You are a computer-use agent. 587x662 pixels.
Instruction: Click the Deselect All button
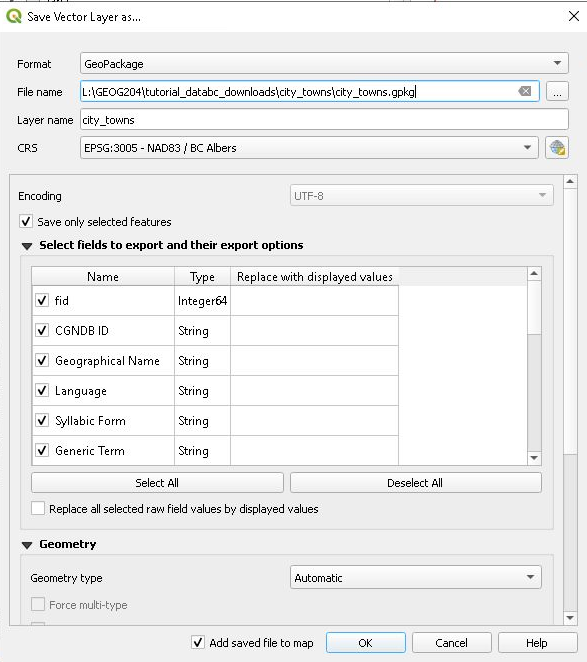pyautogui.click(x=416, y=483)
